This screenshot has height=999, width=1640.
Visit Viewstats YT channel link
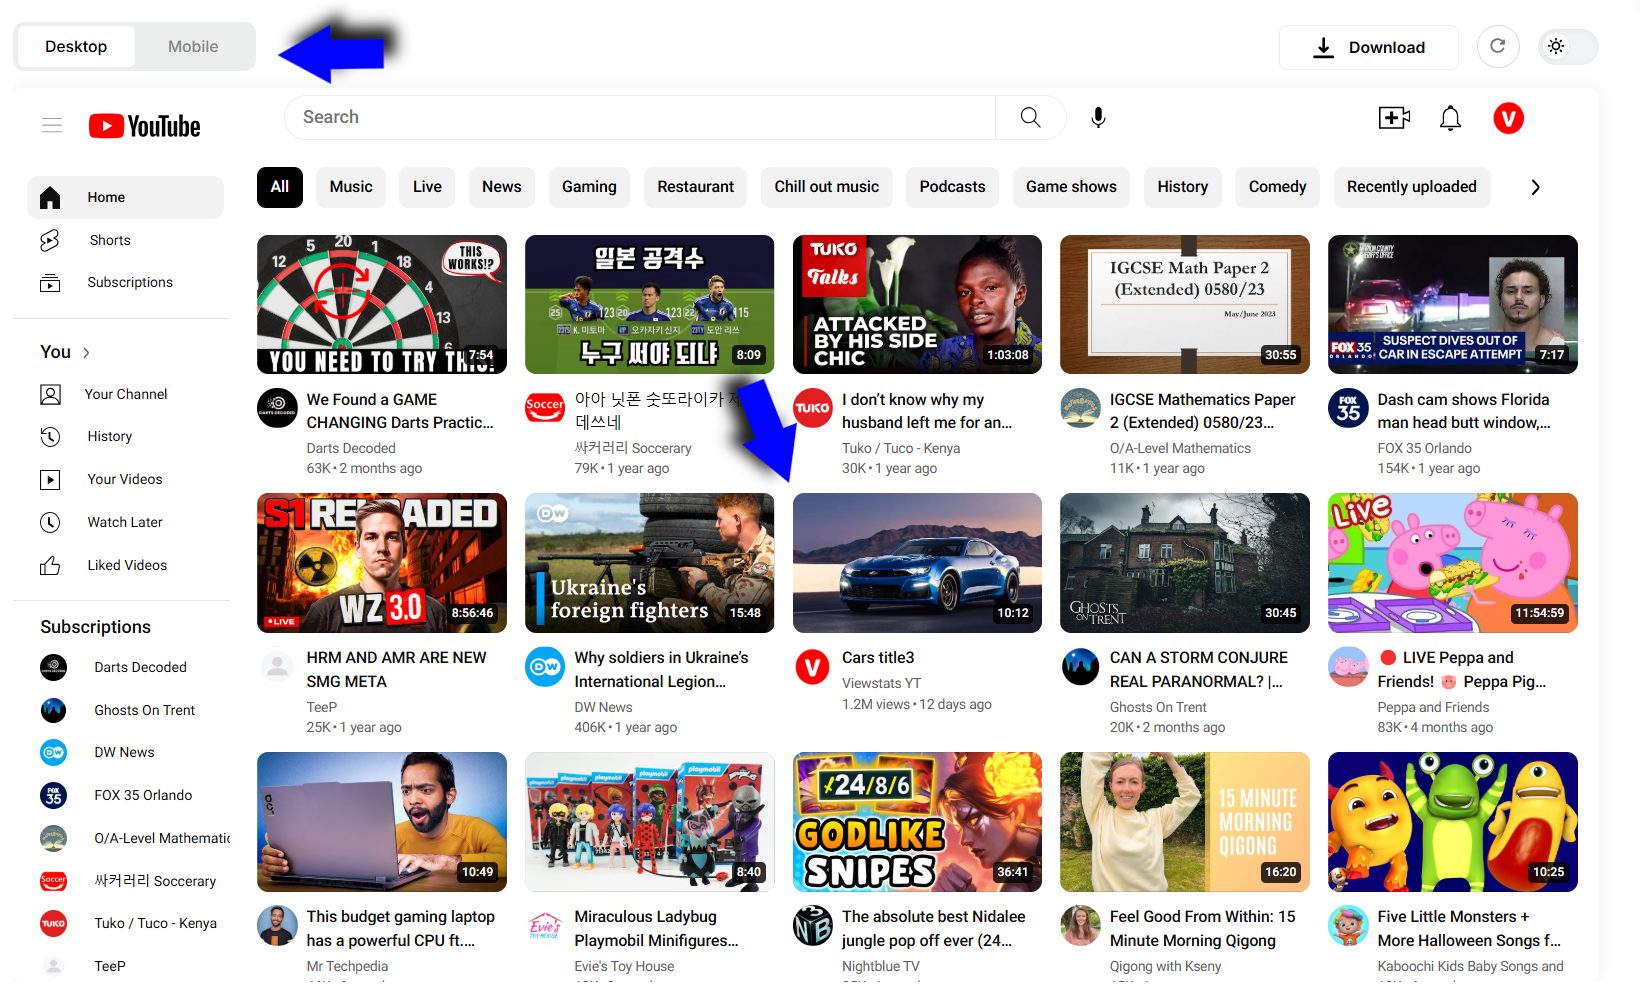click(881, 683)
